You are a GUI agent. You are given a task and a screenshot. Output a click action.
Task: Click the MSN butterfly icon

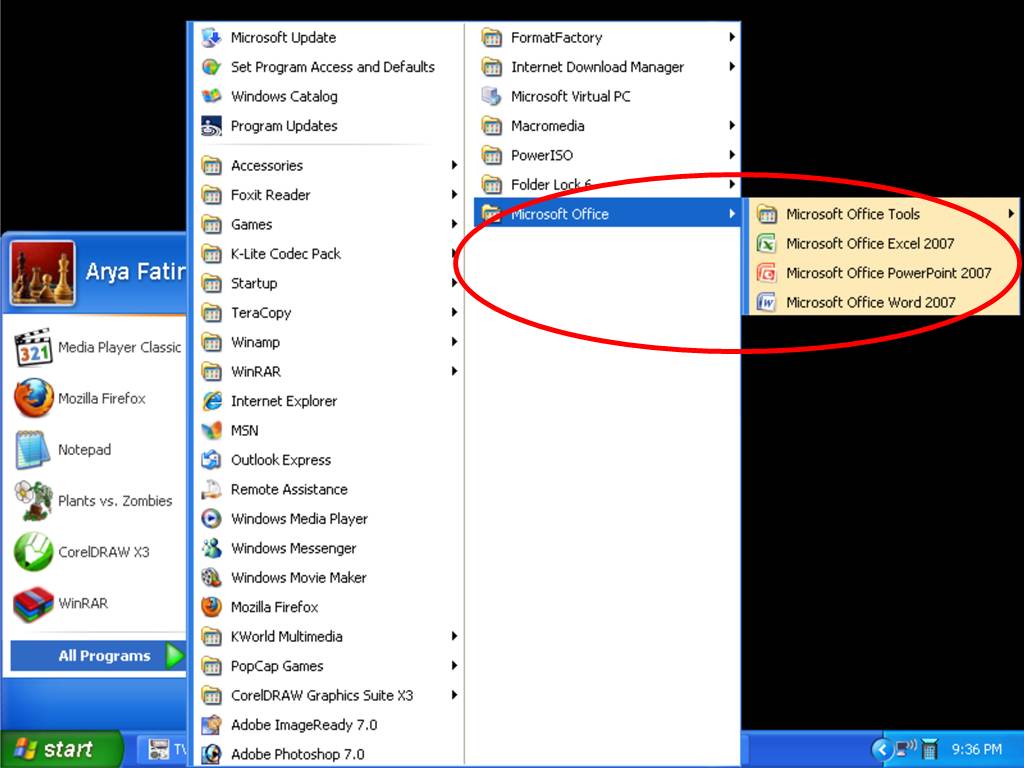211,430
